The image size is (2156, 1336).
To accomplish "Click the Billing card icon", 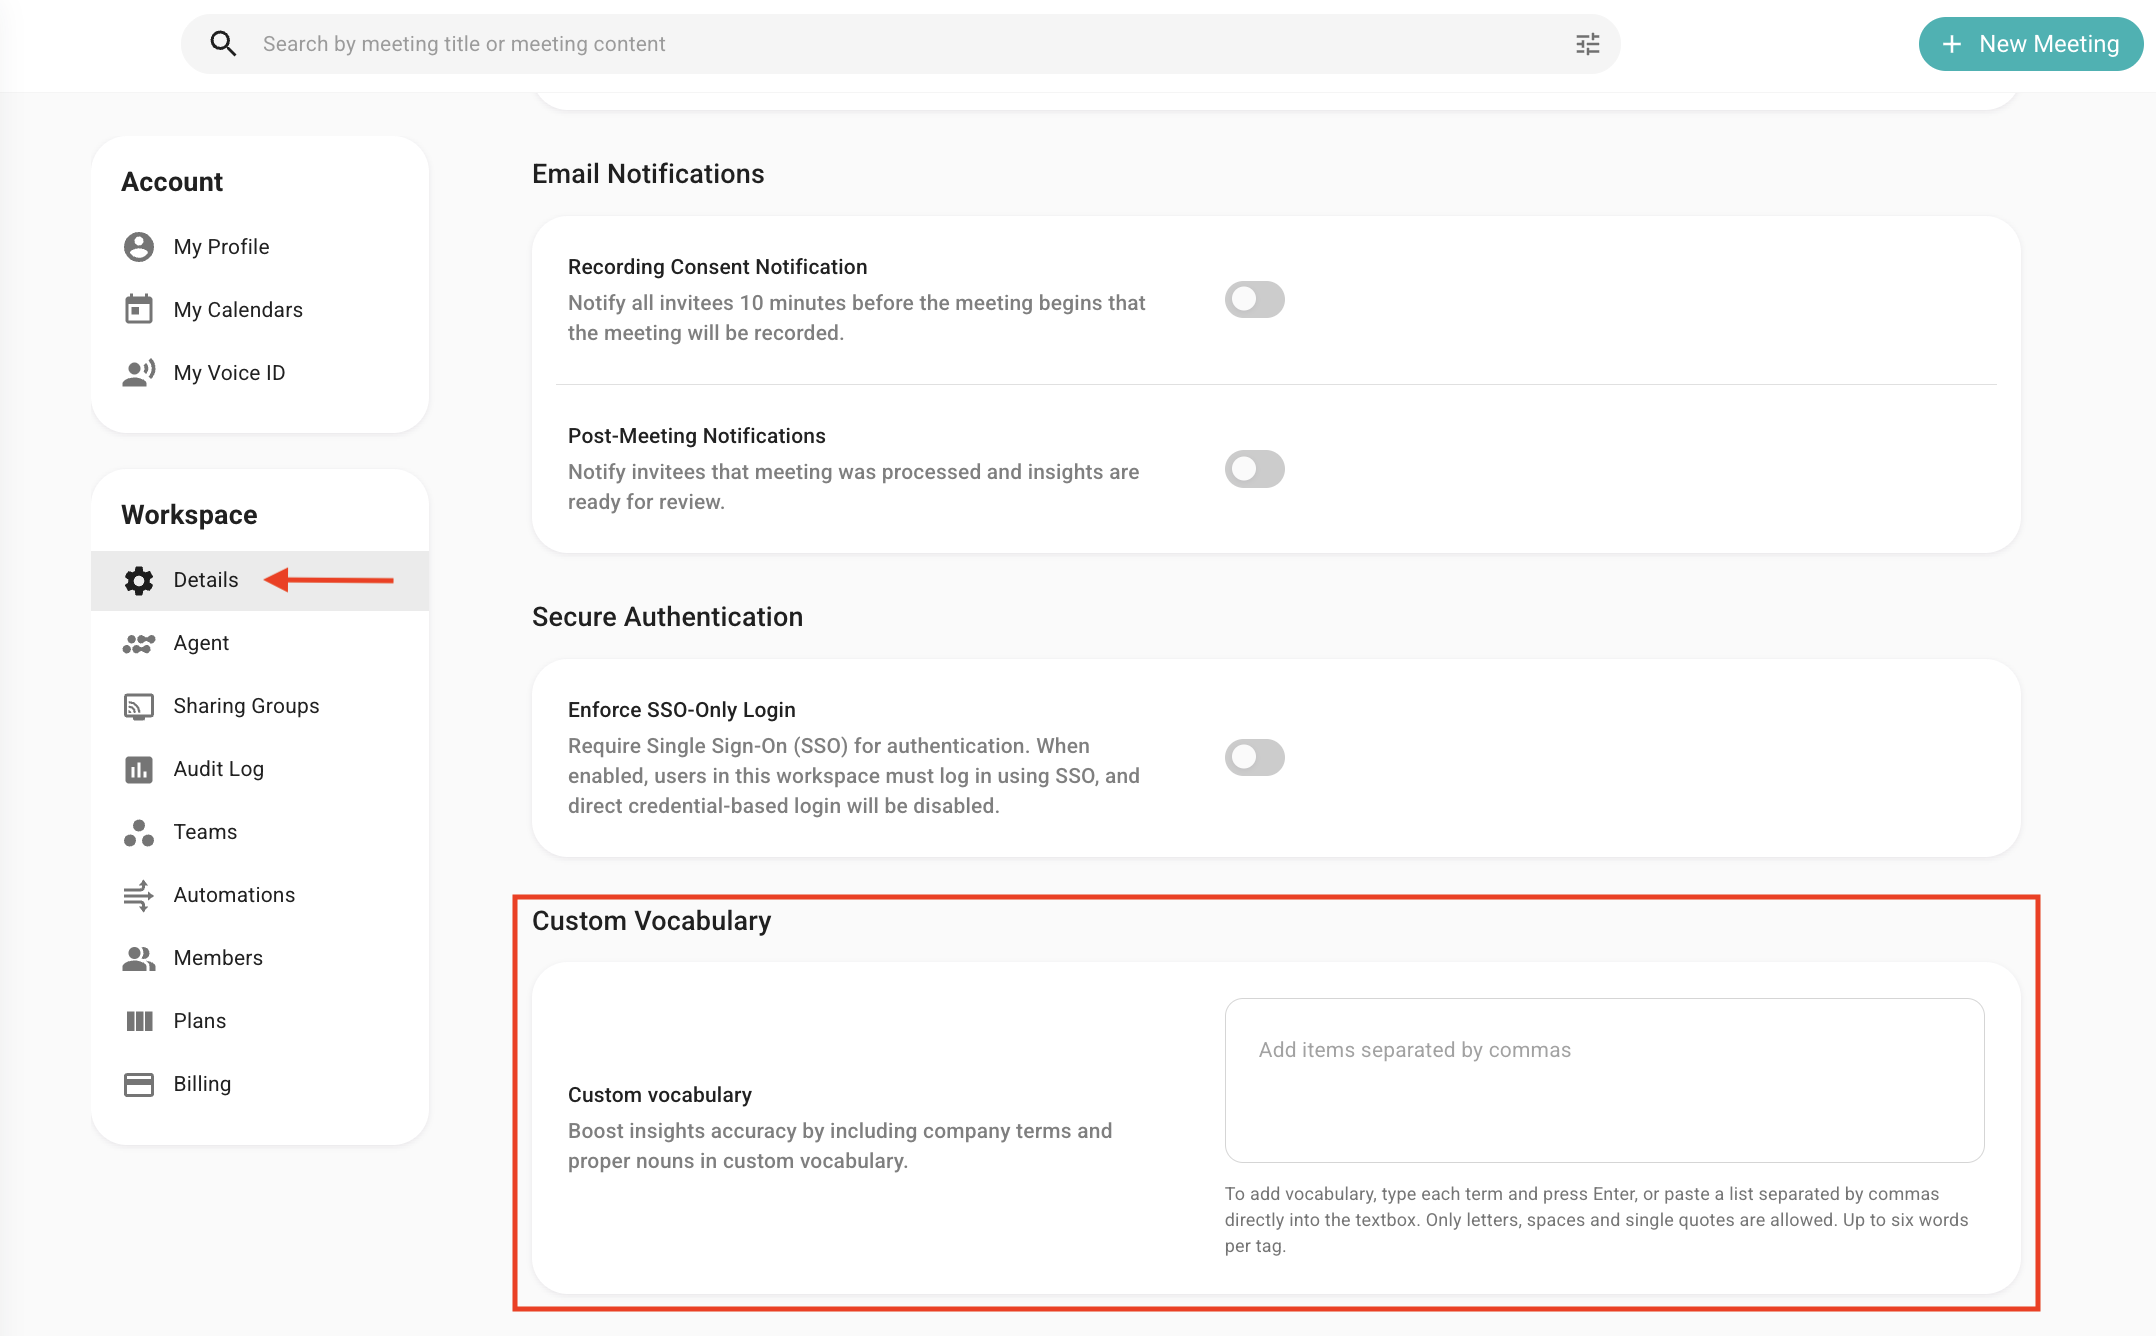I will tap(139, 1084).
